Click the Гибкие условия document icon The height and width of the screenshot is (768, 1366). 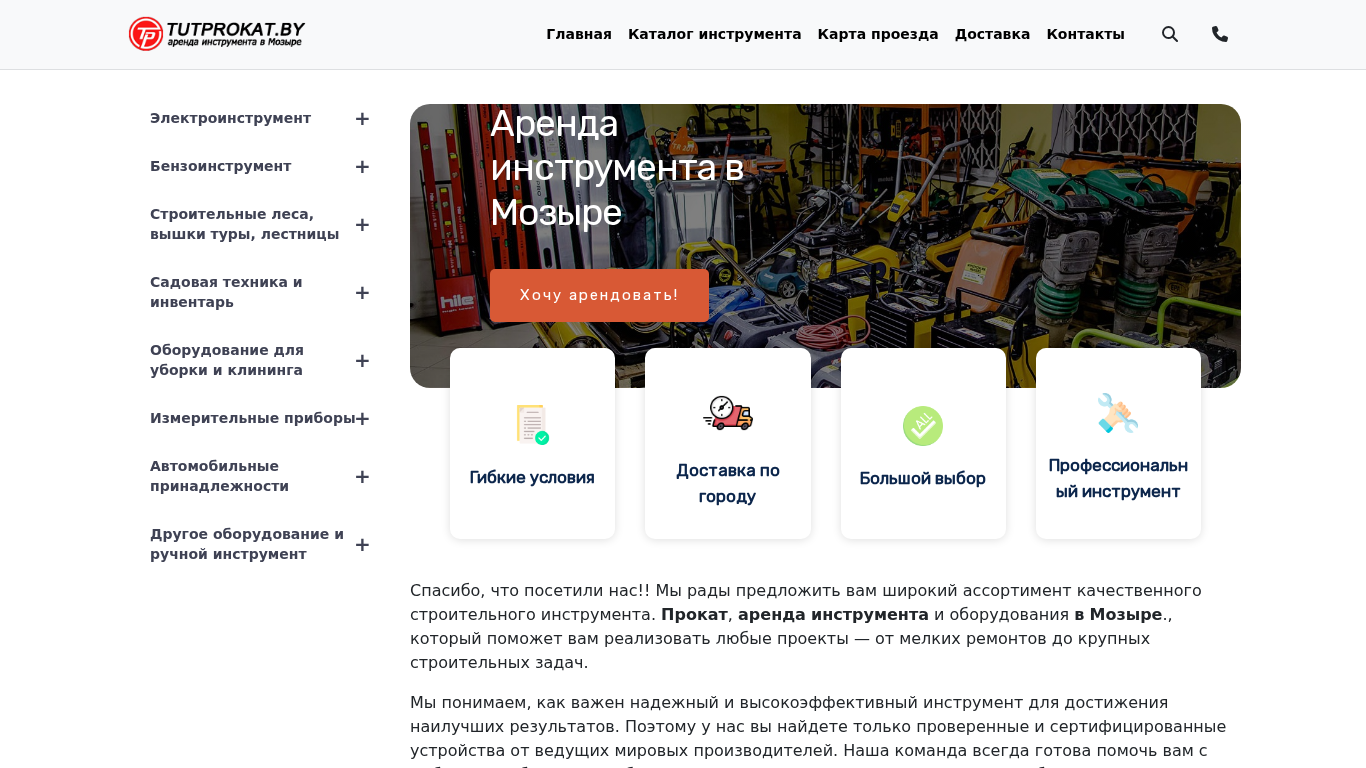pos(532,424)
